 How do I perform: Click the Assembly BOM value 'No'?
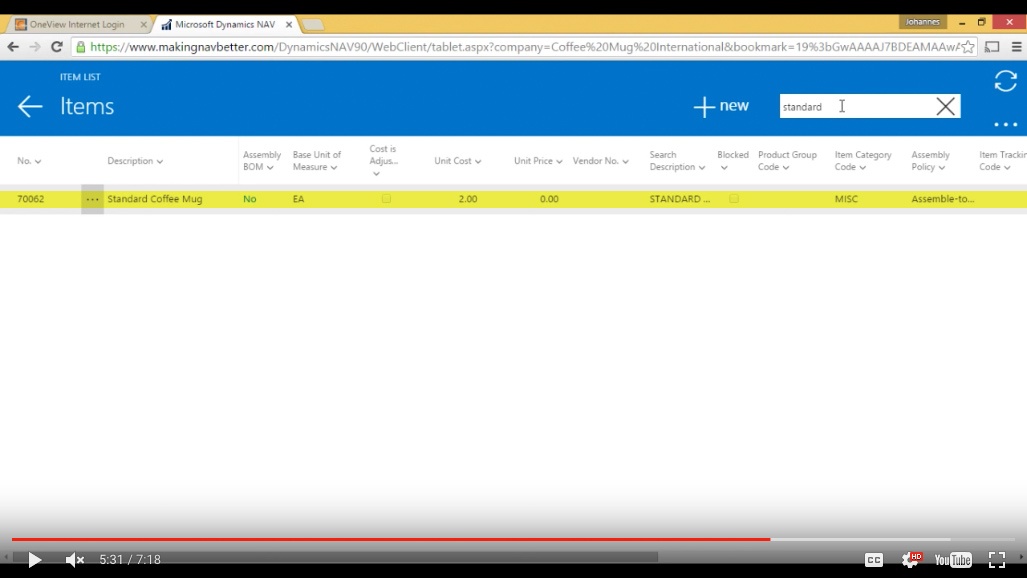click(250, 199)
